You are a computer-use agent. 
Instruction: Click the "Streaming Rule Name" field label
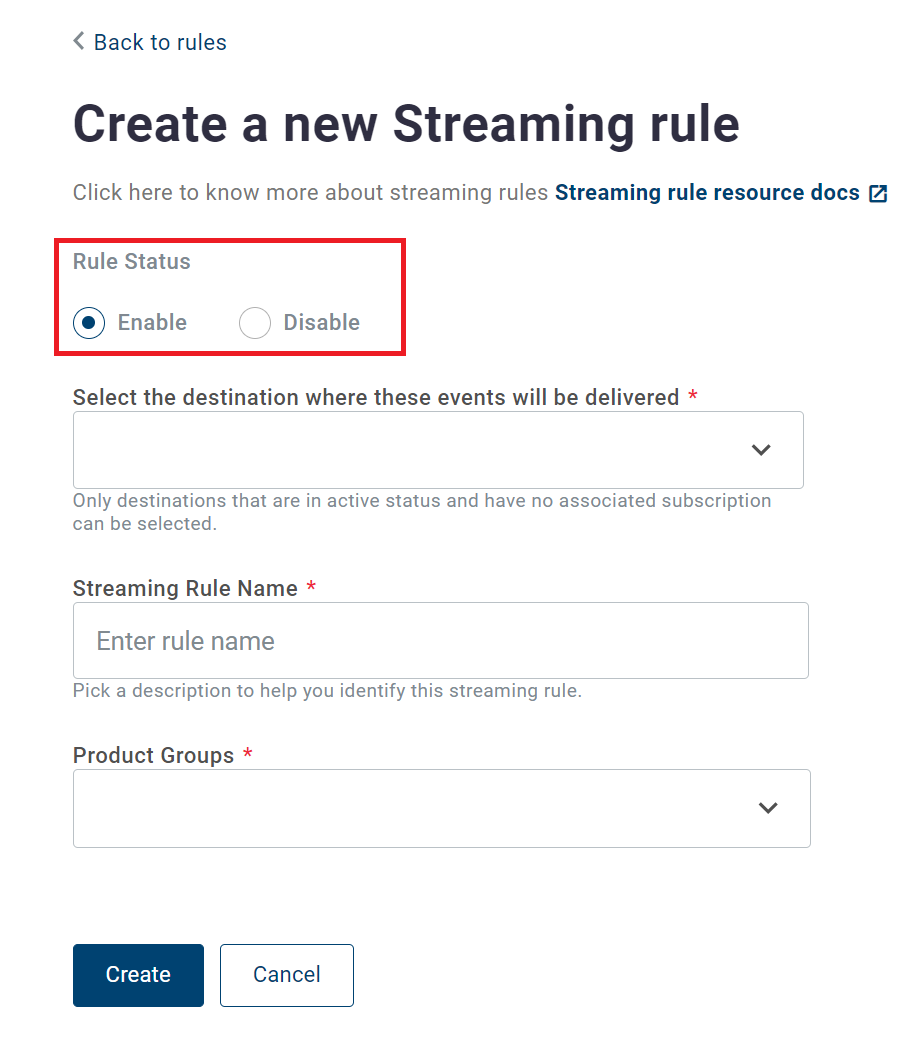pyautogui.click(x=185, y=588)
